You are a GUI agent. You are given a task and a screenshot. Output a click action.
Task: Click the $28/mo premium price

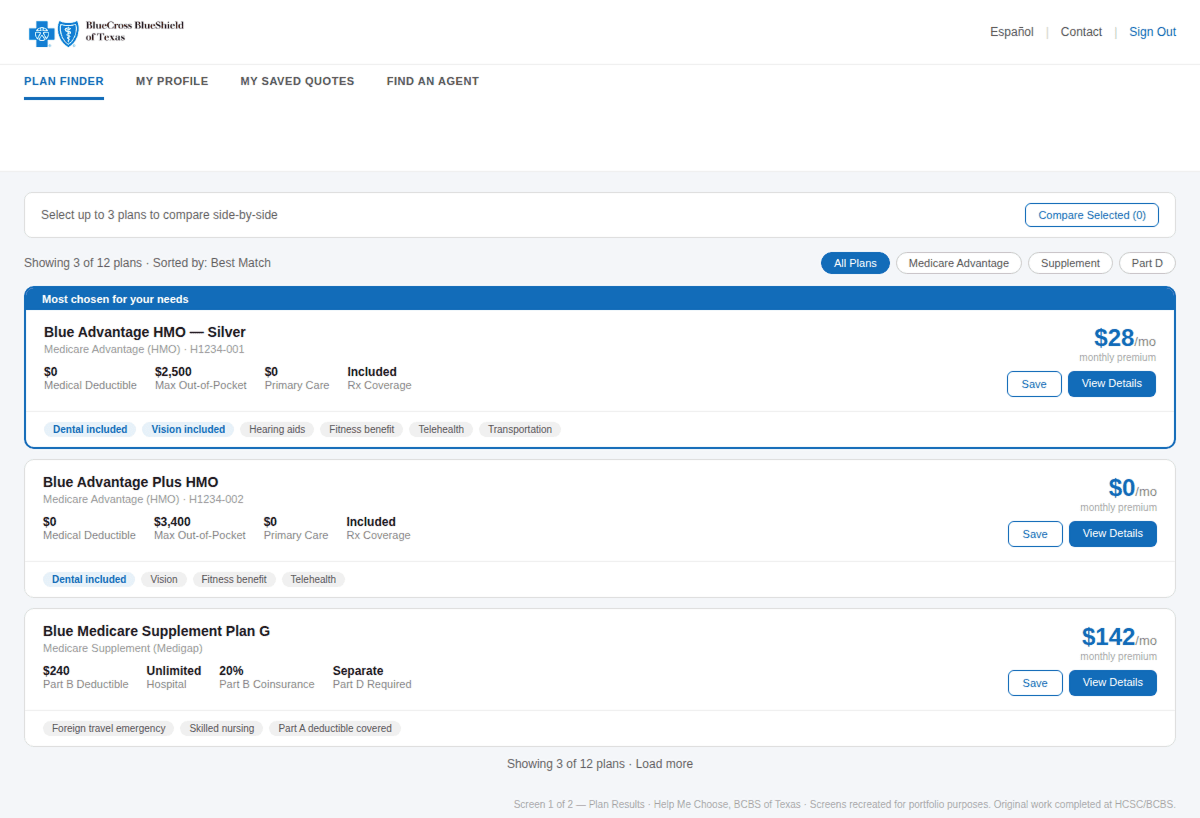coord(1124,338)
